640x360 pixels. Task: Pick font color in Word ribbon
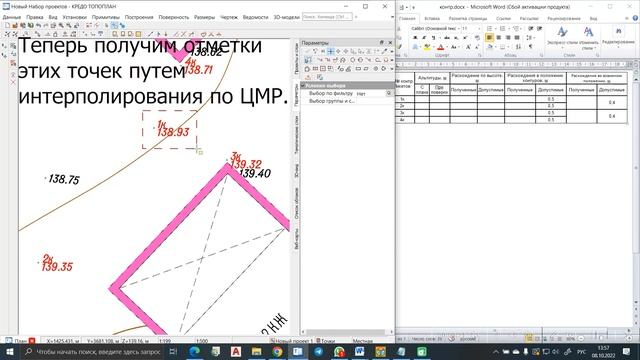point(441,47)
